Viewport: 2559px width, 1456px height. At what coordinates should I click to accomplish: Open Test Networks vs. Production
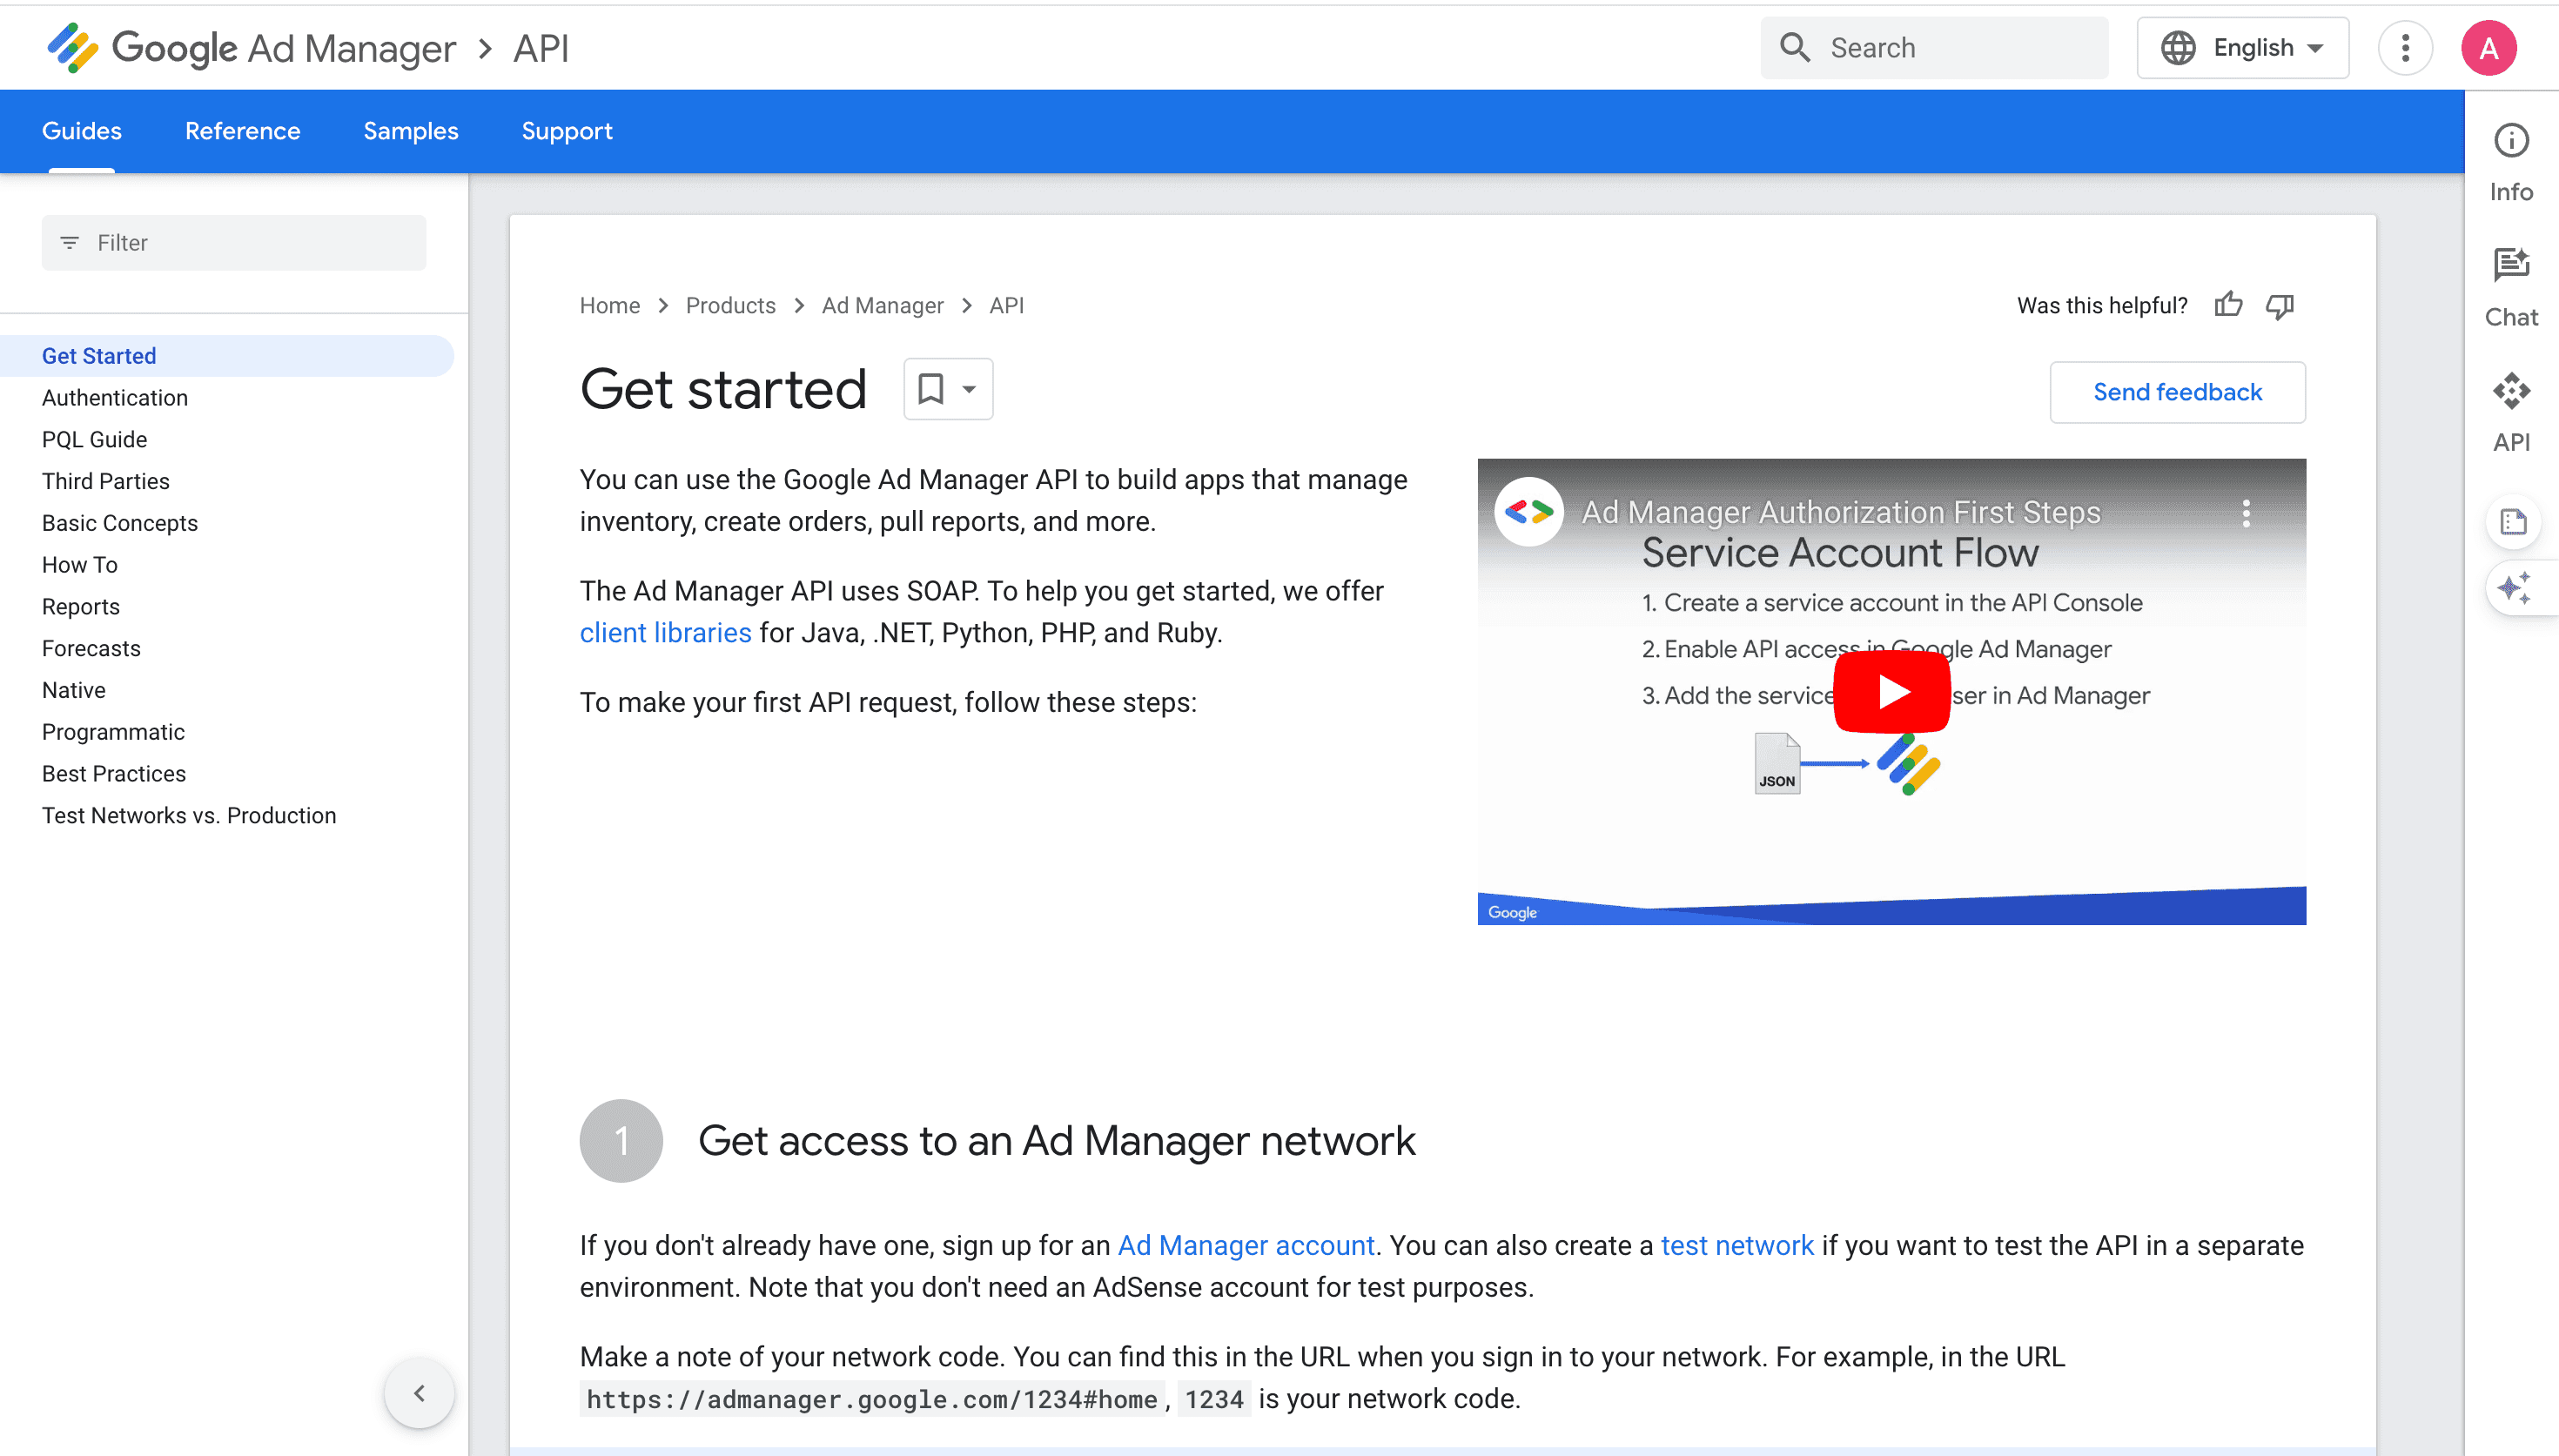189,815
